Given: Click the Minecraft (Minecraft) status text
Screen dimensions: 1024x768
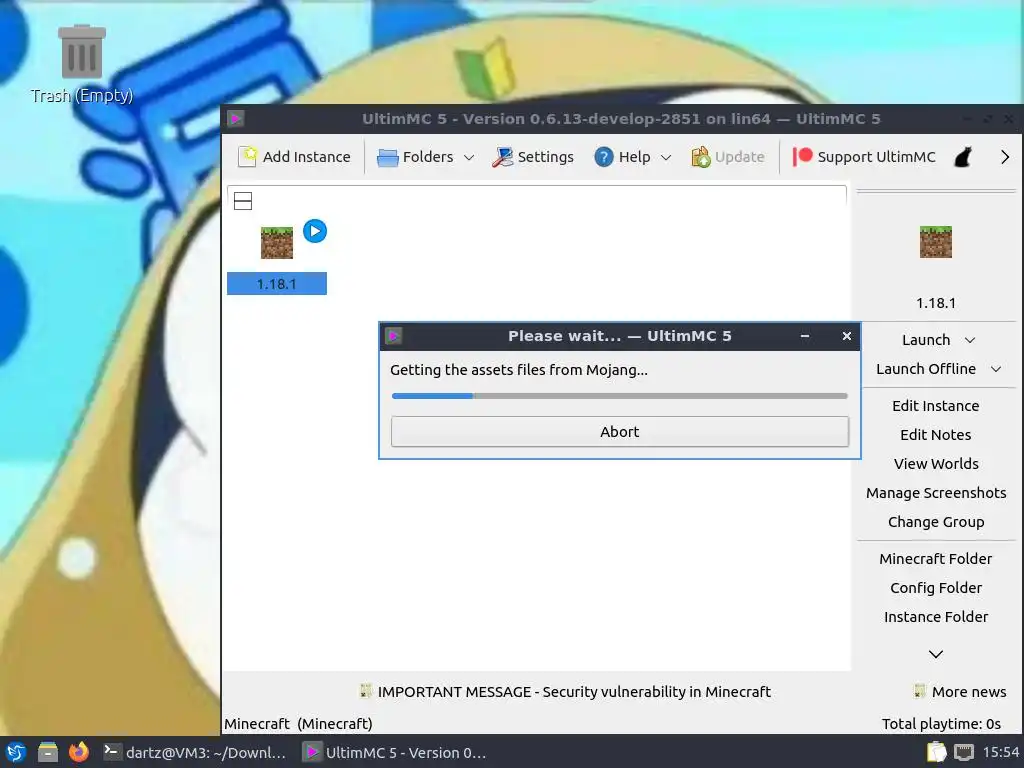Looking at the screenshot, I should click(298, 724).
